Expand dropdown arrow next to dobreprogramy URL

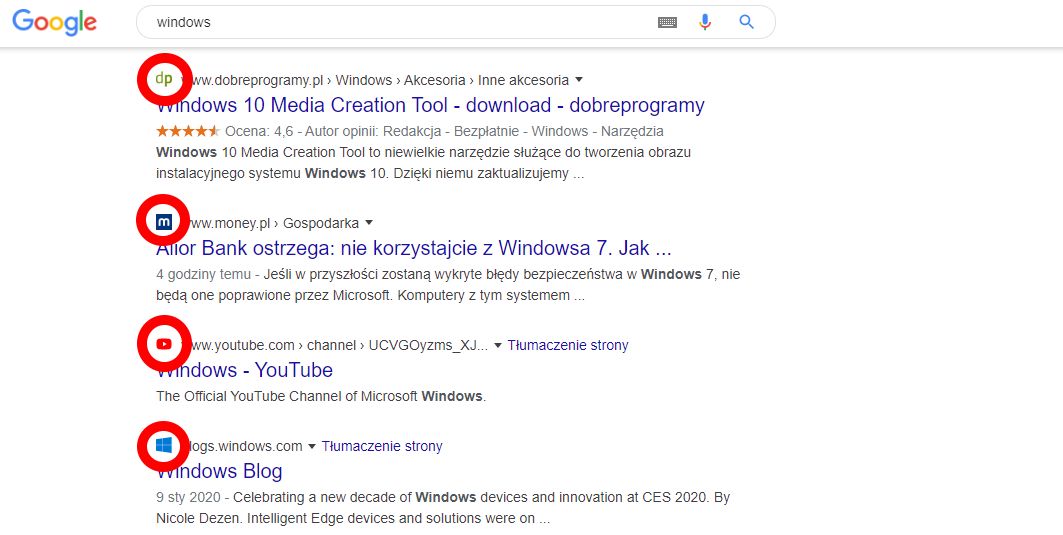click(579, 80)
